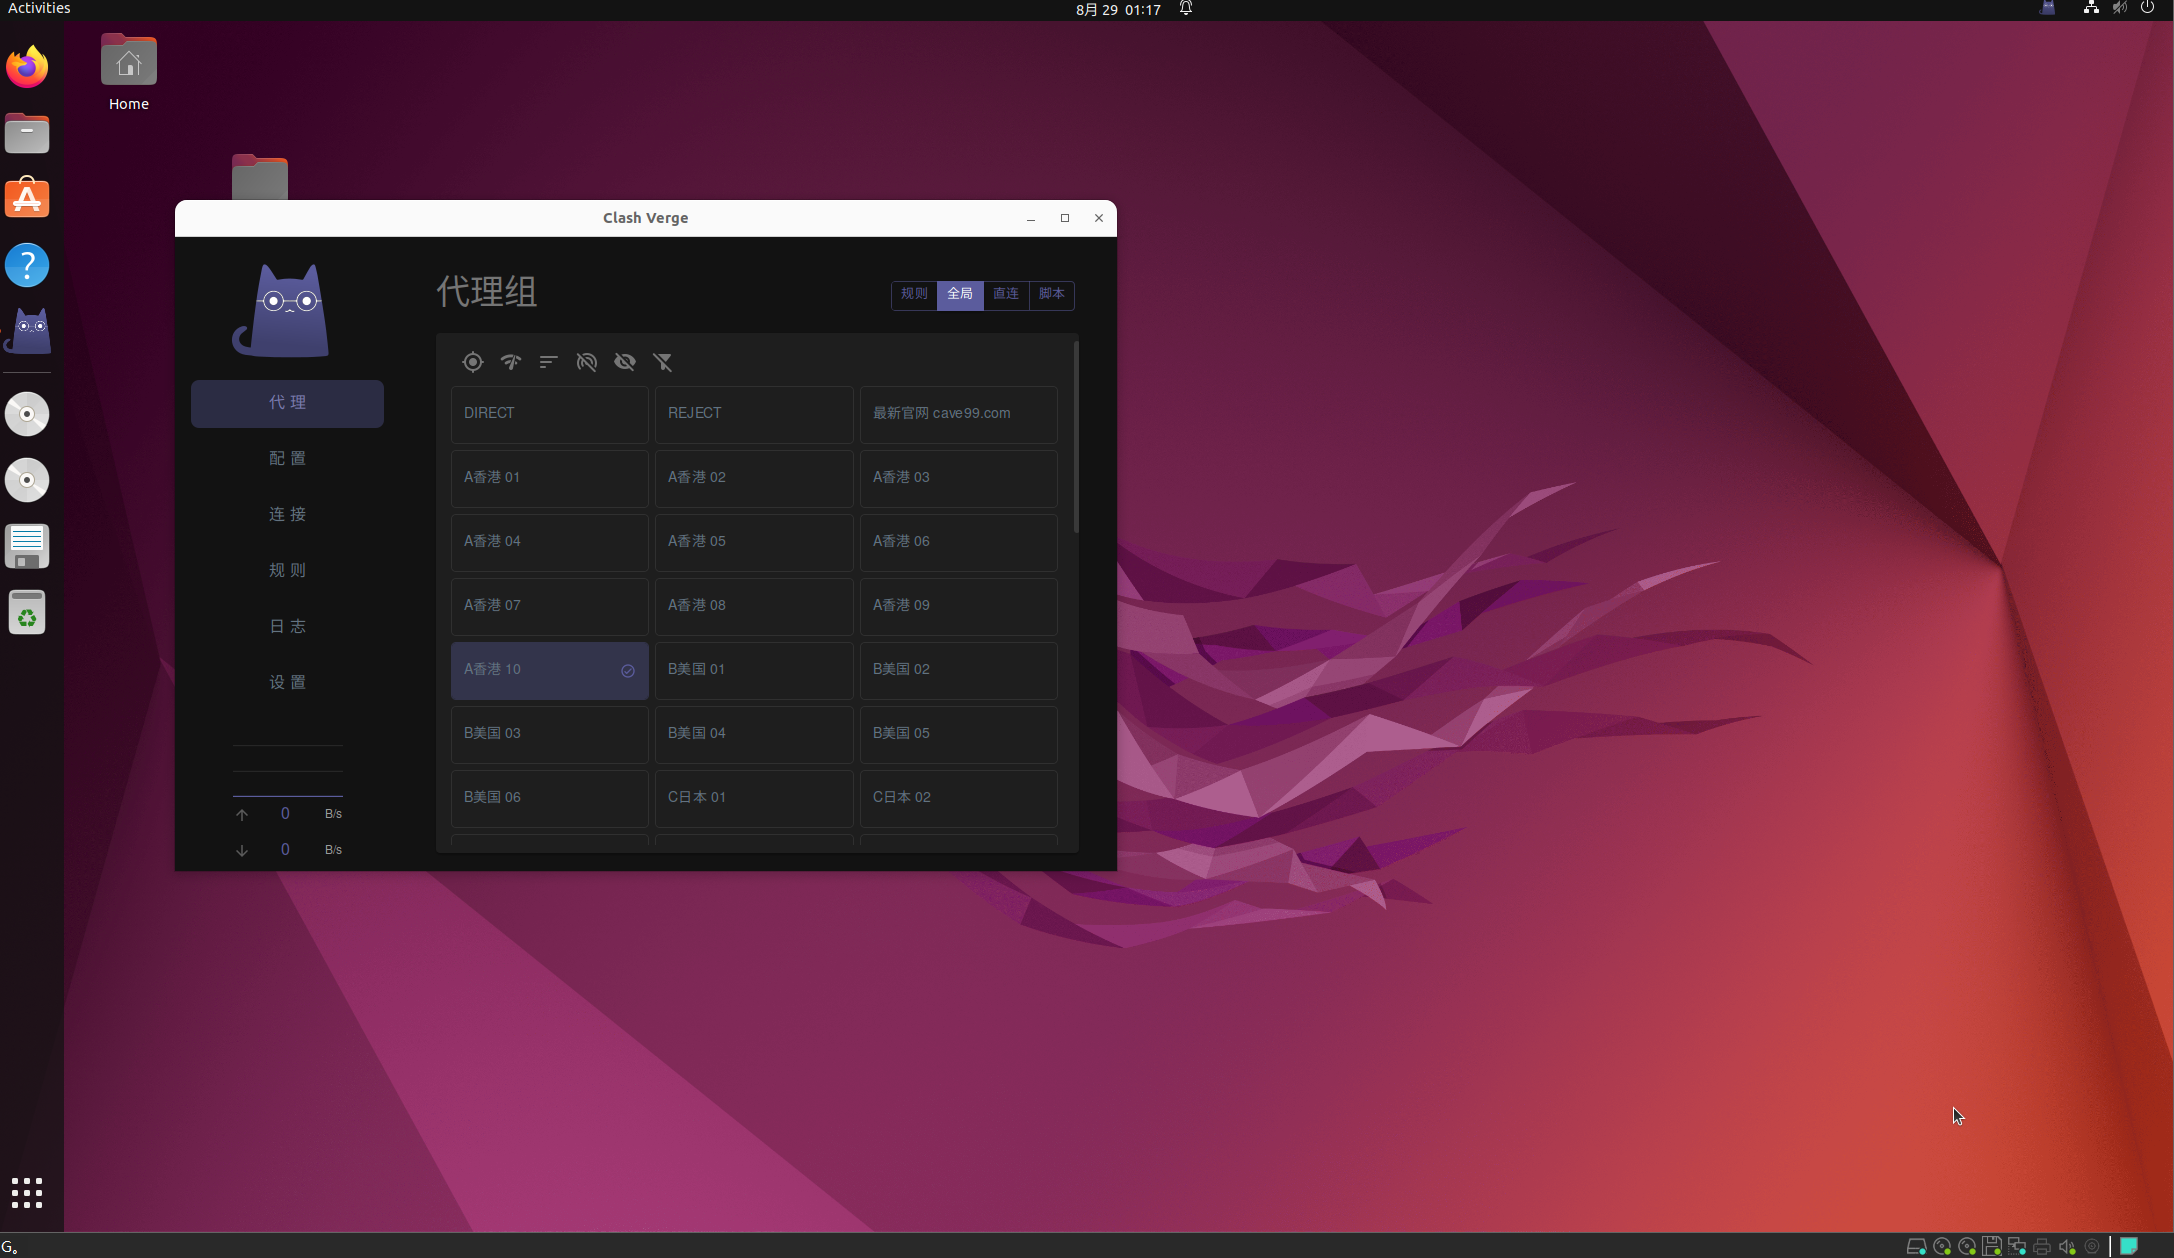Toggle proxy detail visibility eye icon
This screenshot has width=2174, height=1258.
point(625,362)
